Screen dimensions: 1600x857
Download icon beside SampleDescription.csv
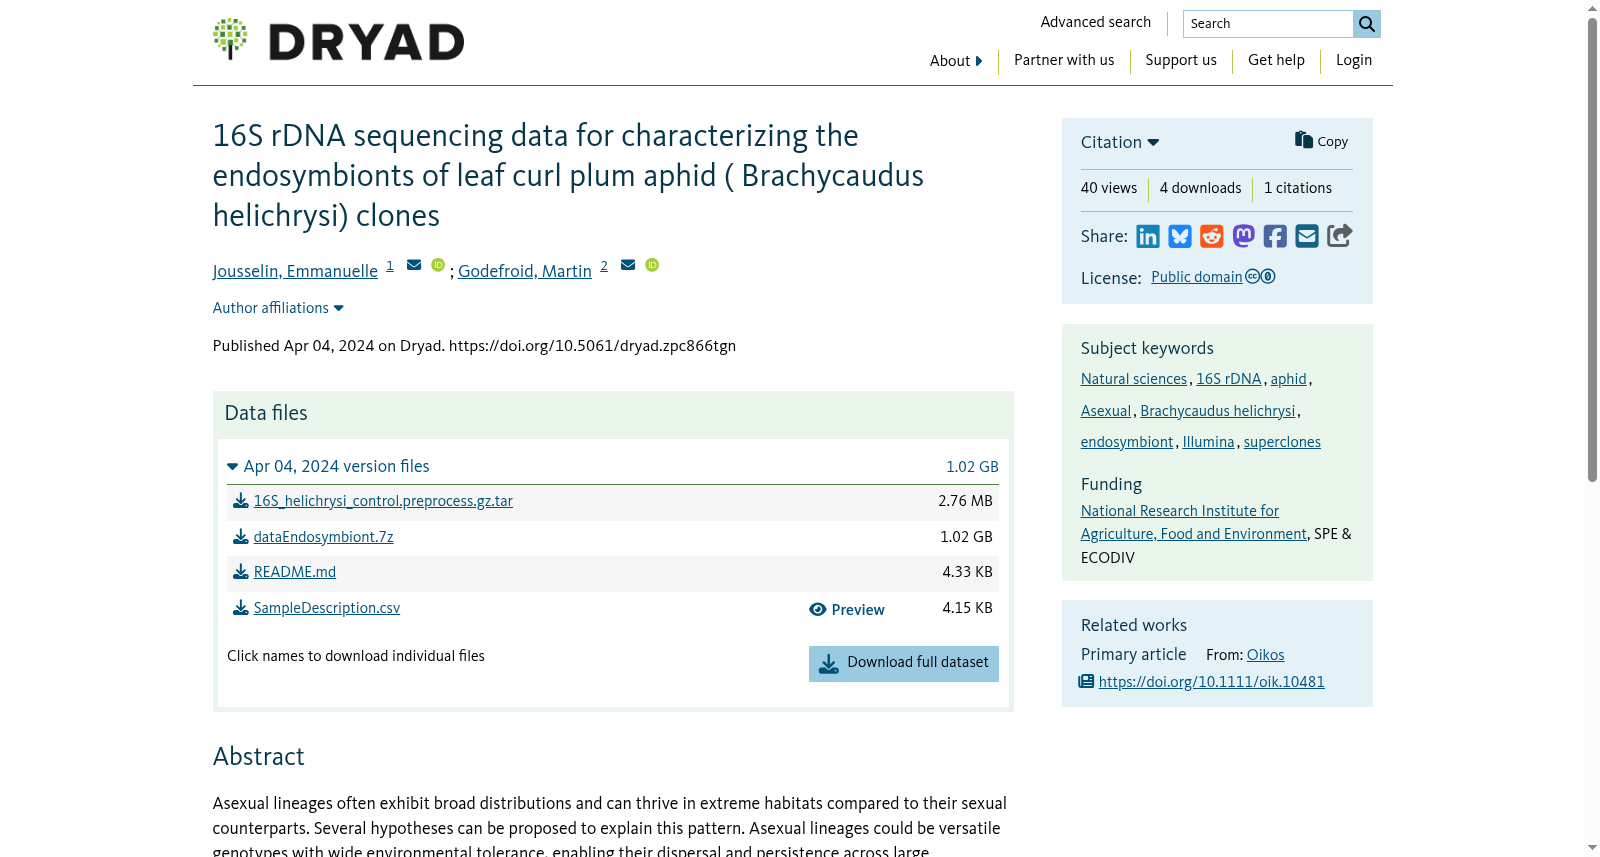241,608
